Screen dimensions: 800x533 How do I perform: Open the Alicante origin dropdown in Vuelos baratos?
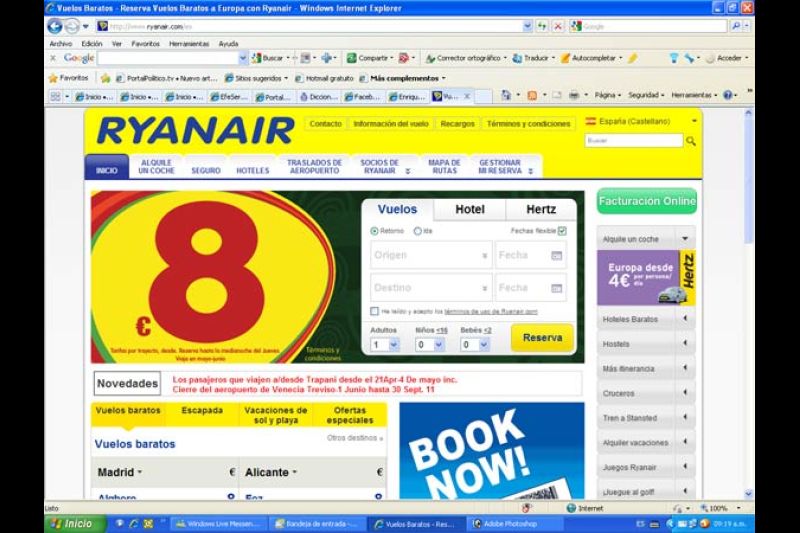[271, 473]
